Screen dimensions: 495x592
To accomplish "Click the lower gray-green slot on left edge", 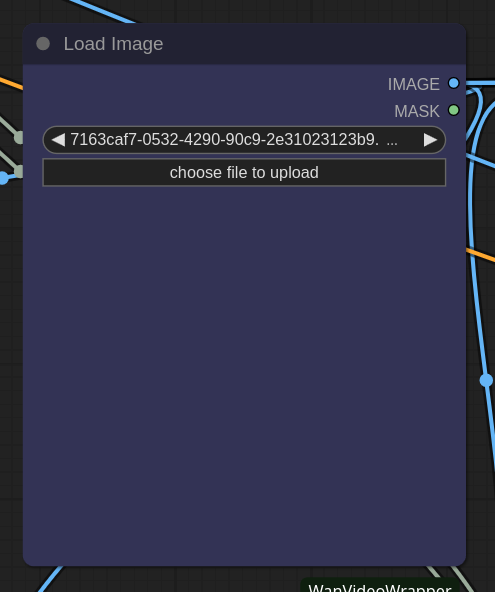I will coord(19,171).
